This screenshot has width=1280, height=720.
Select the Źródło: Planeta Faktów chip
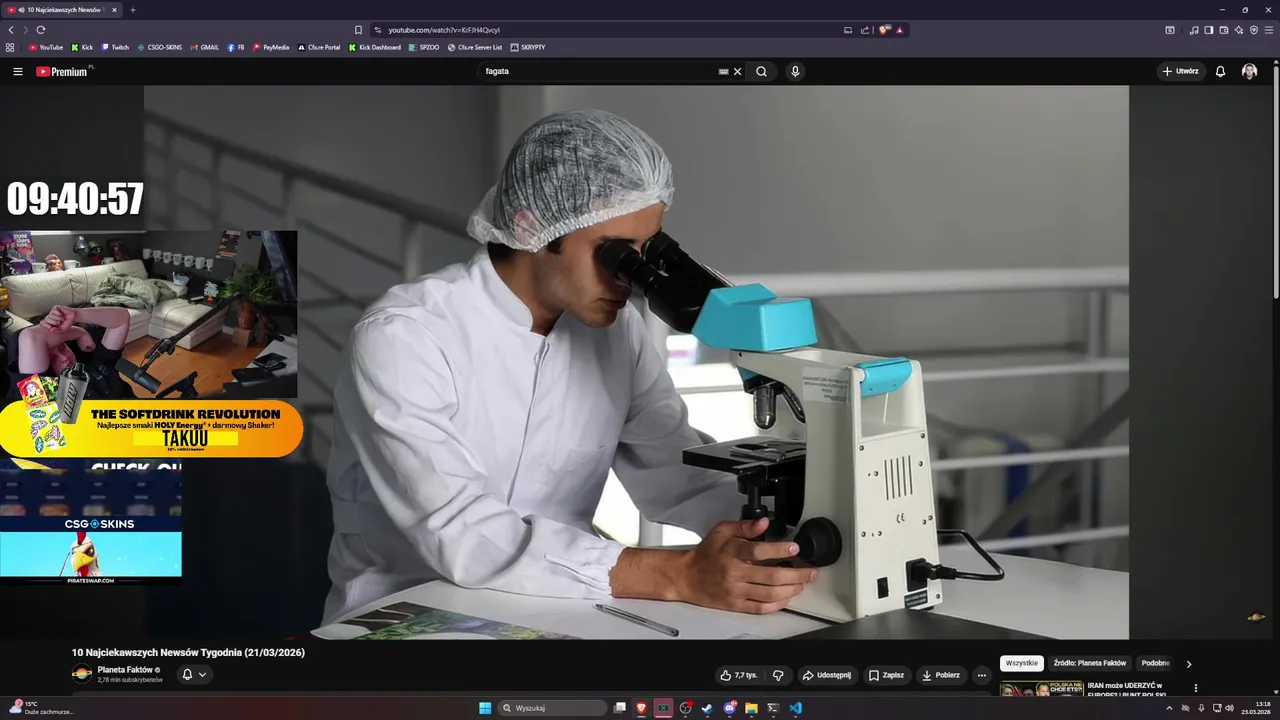pyautogui.click(x=1090, y=663)
